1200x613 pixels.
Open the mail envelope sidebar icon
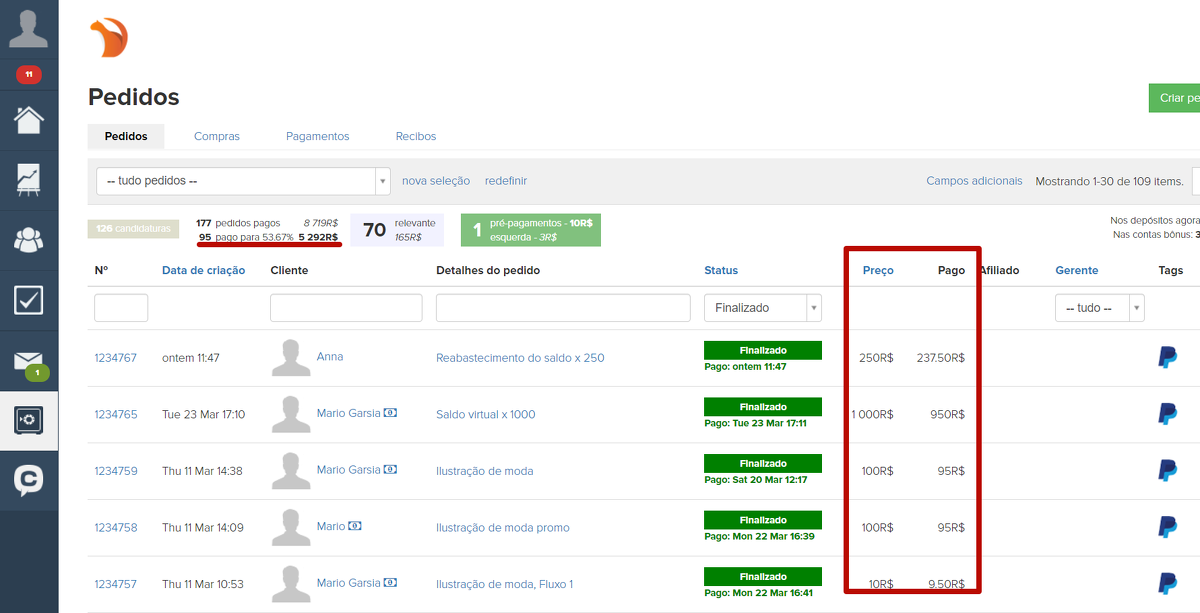(28, 361)
